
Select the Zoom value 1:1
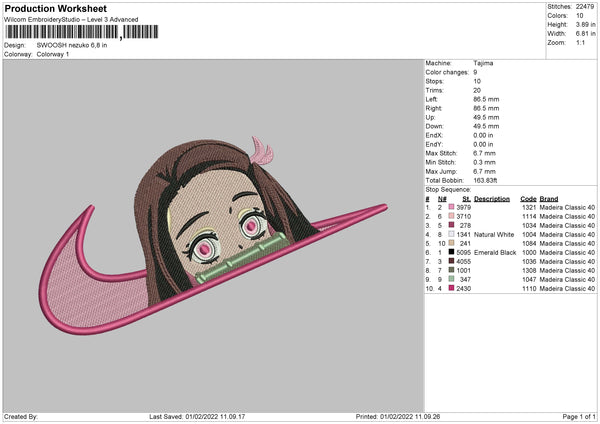pos(580,42)
